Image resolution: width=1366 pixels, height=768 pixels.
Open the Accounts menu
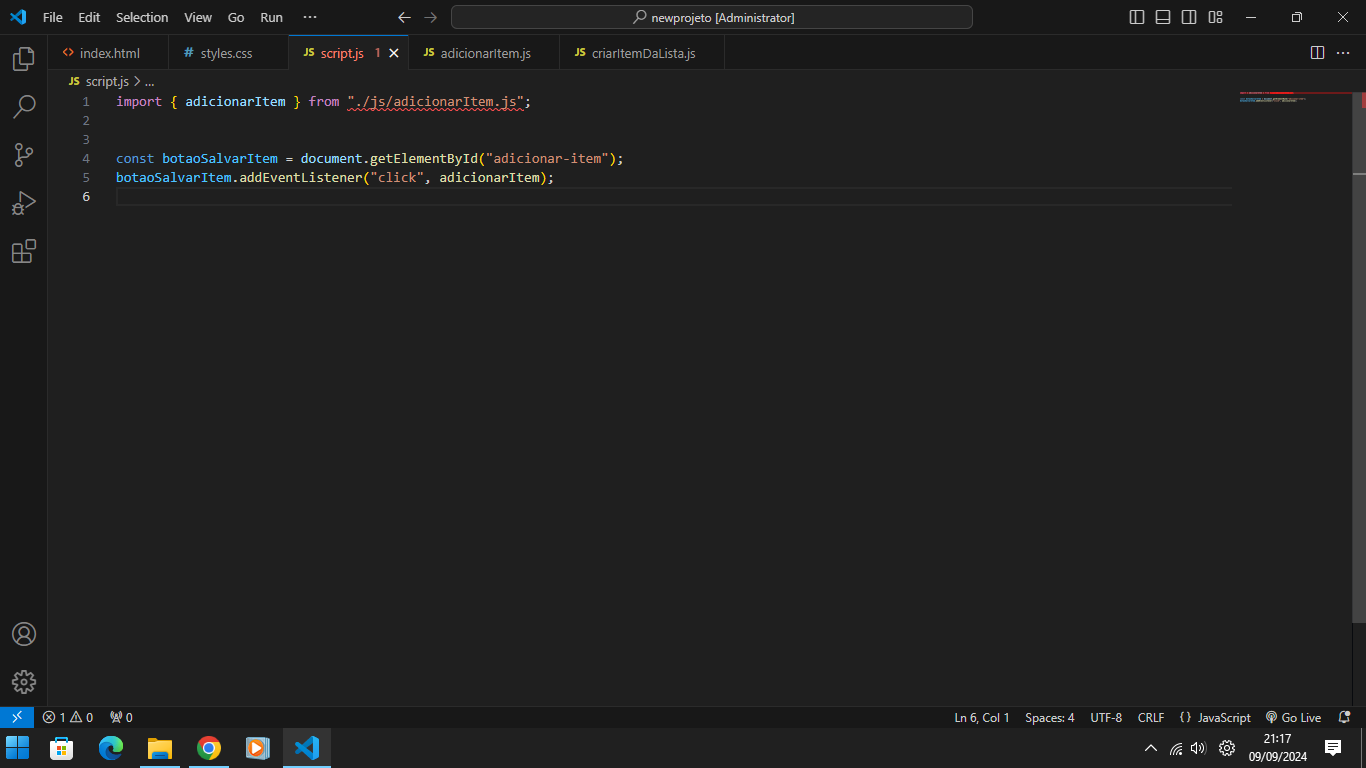click(x=24, y=634)
